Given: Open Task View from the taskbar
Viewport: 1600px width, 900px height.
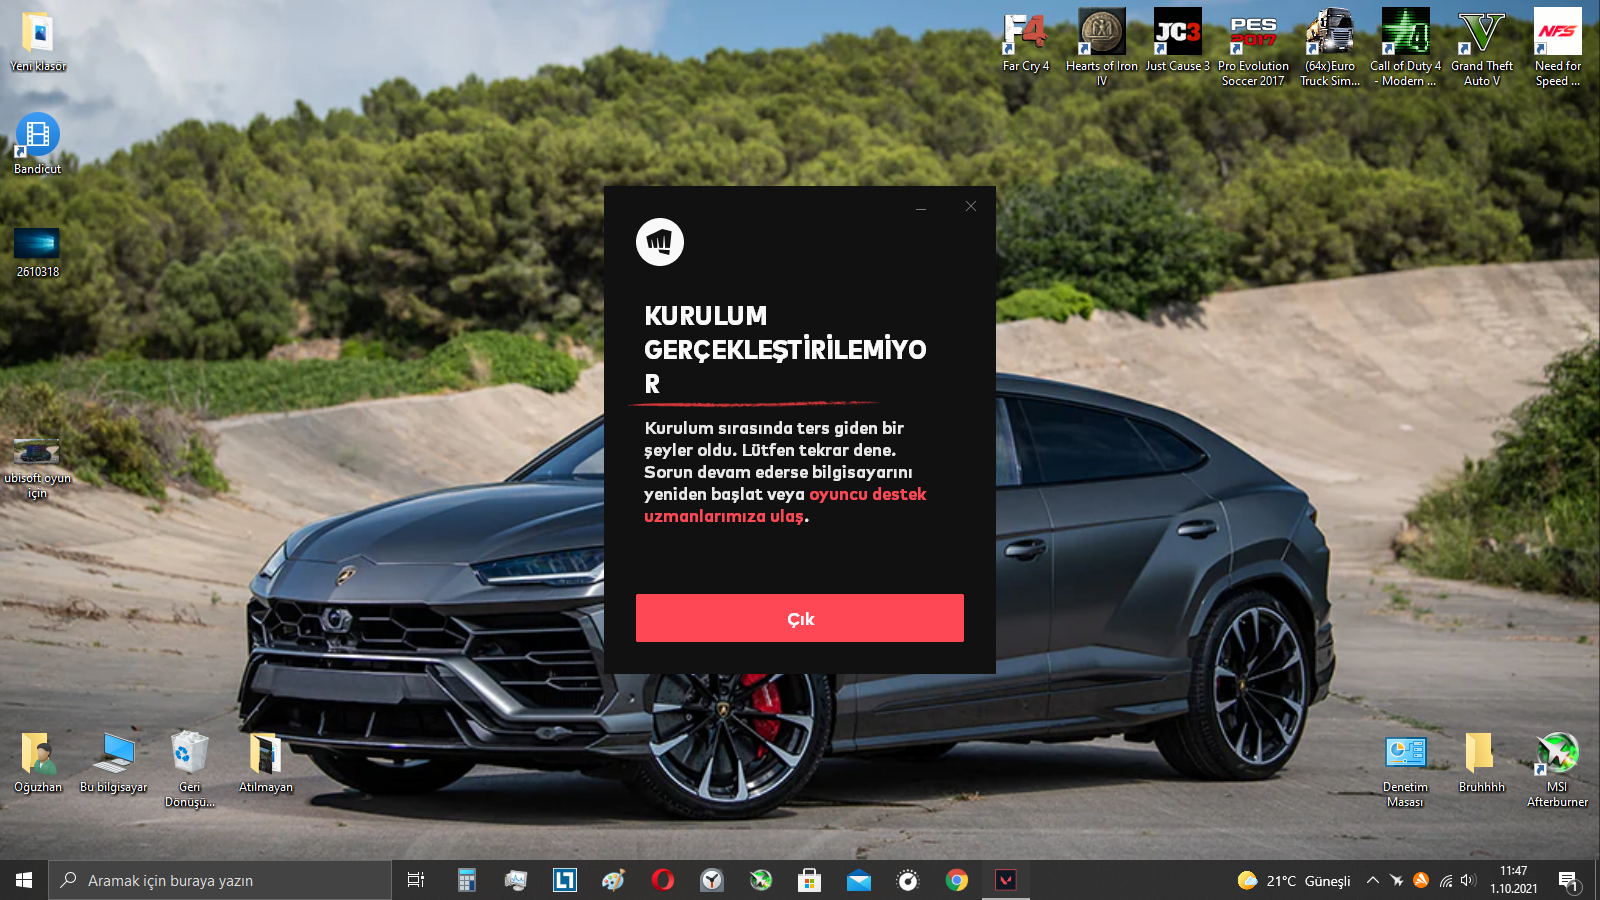Looking at the screenshot, I should [x=416, y=880].
